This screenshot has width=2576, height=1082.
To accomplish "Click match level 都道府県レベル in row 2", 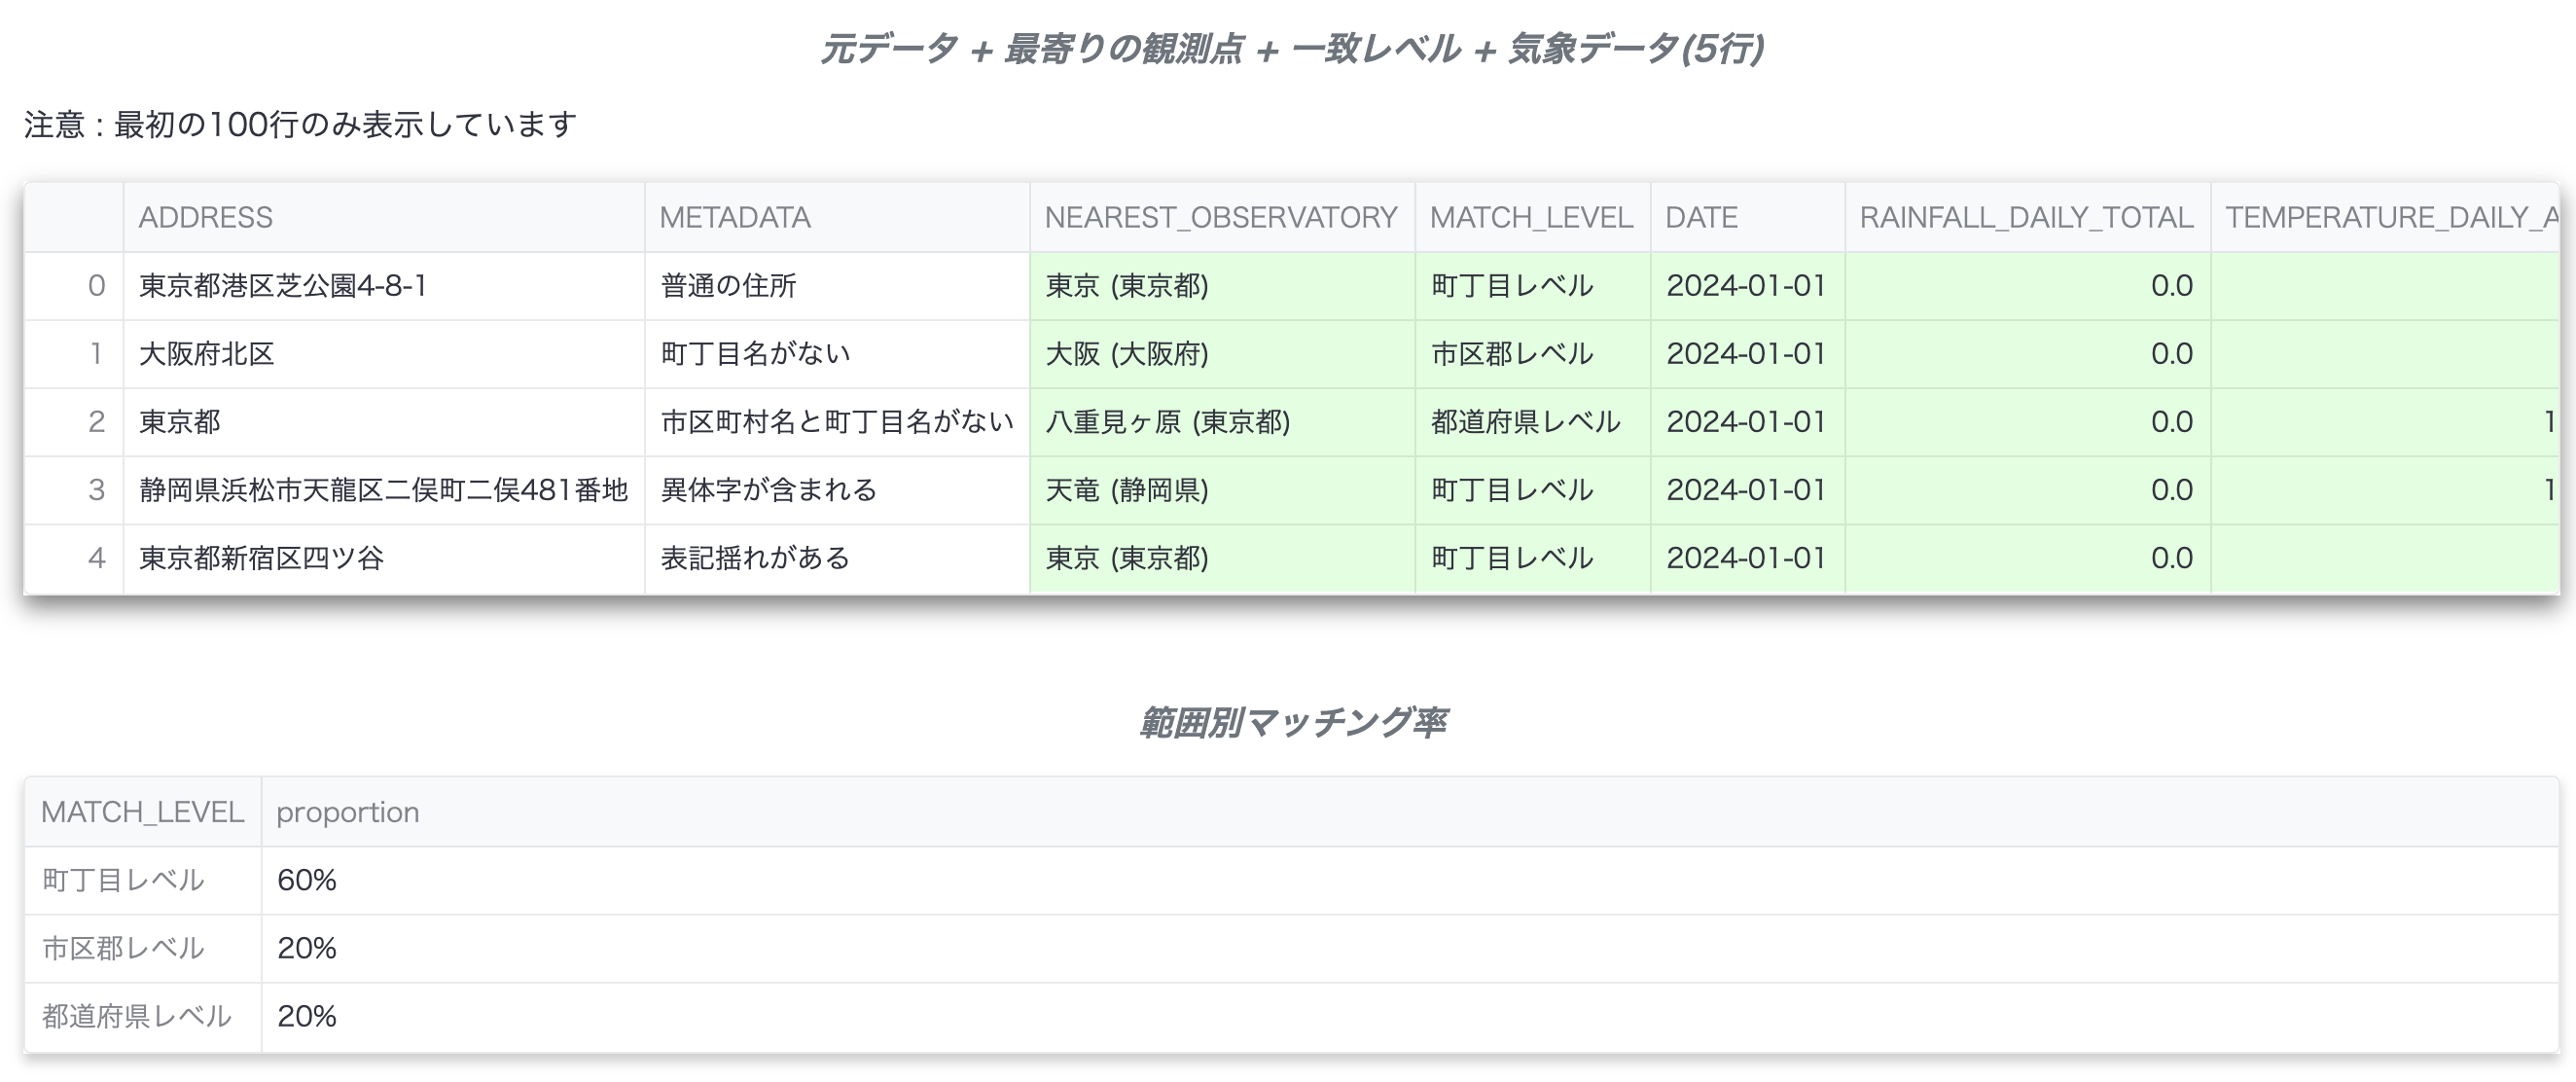I will pos(1532,422).
